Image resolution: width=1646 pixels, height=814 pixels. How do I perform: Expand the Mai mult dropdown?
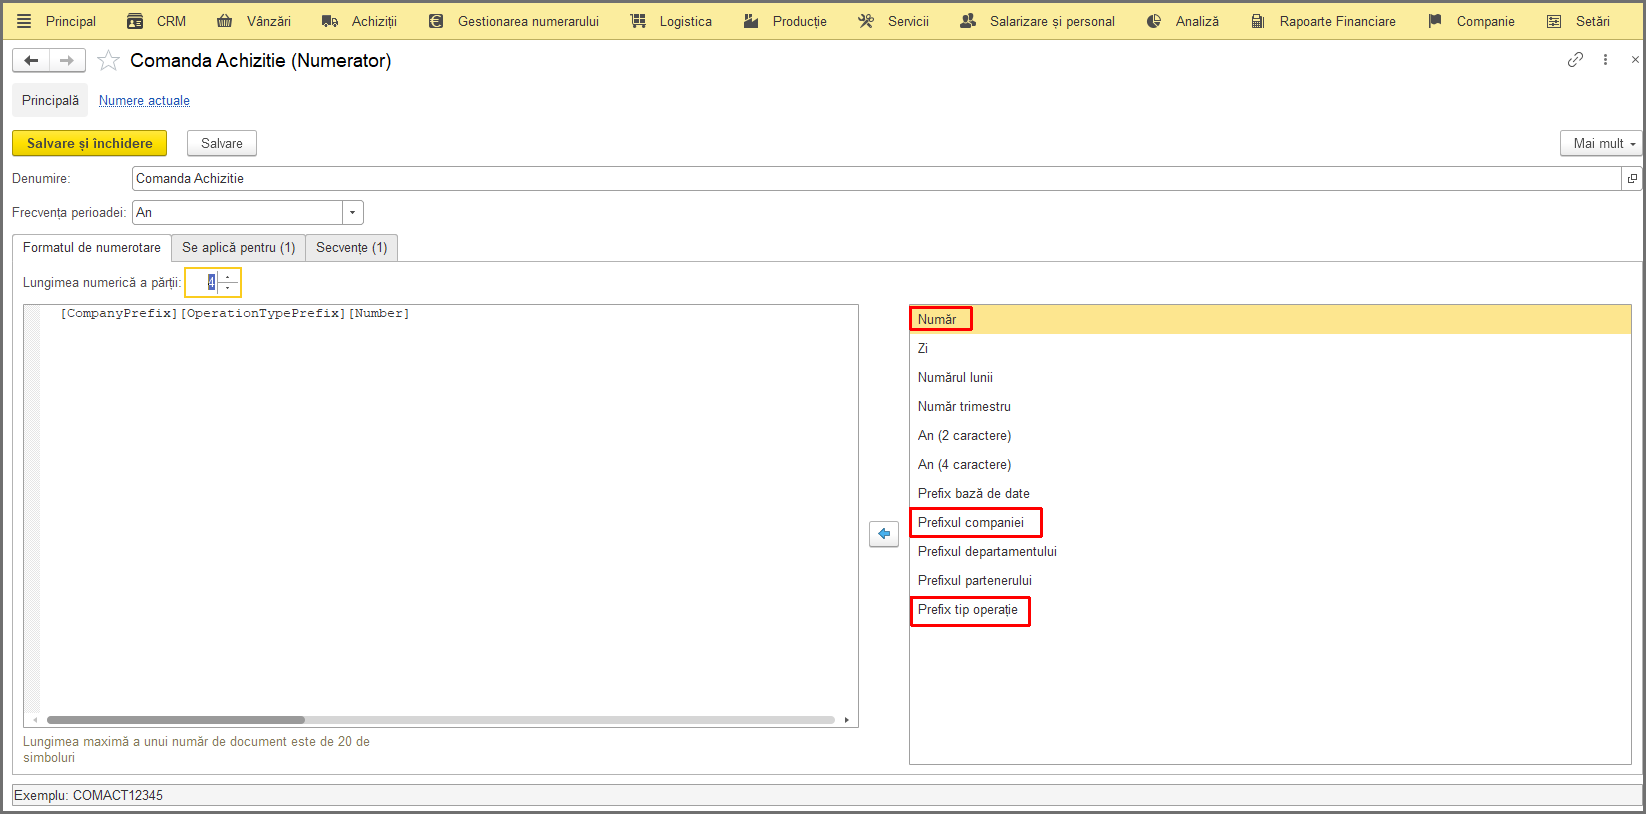point(1601,143)
